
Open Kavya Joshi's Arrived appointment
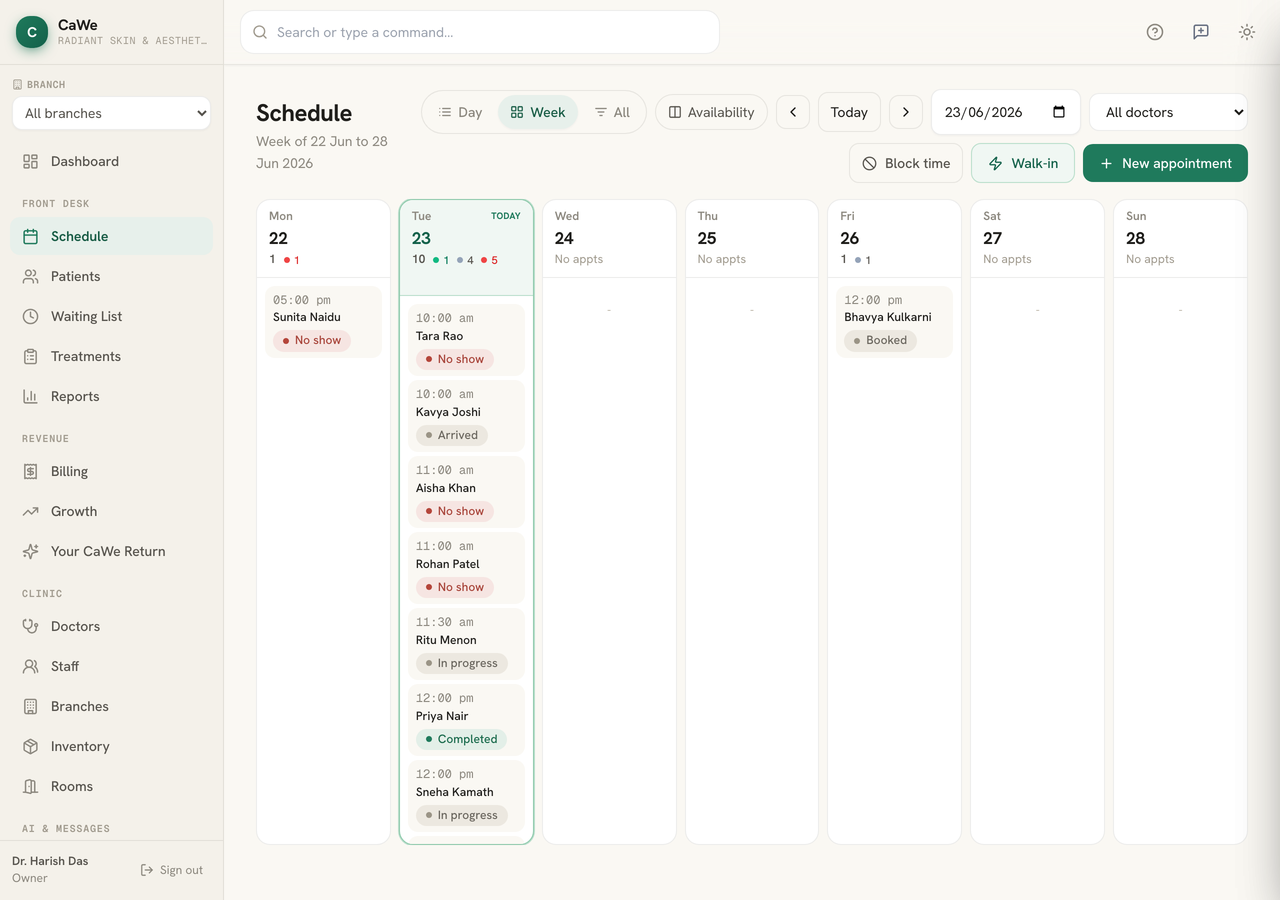(466, 416)
